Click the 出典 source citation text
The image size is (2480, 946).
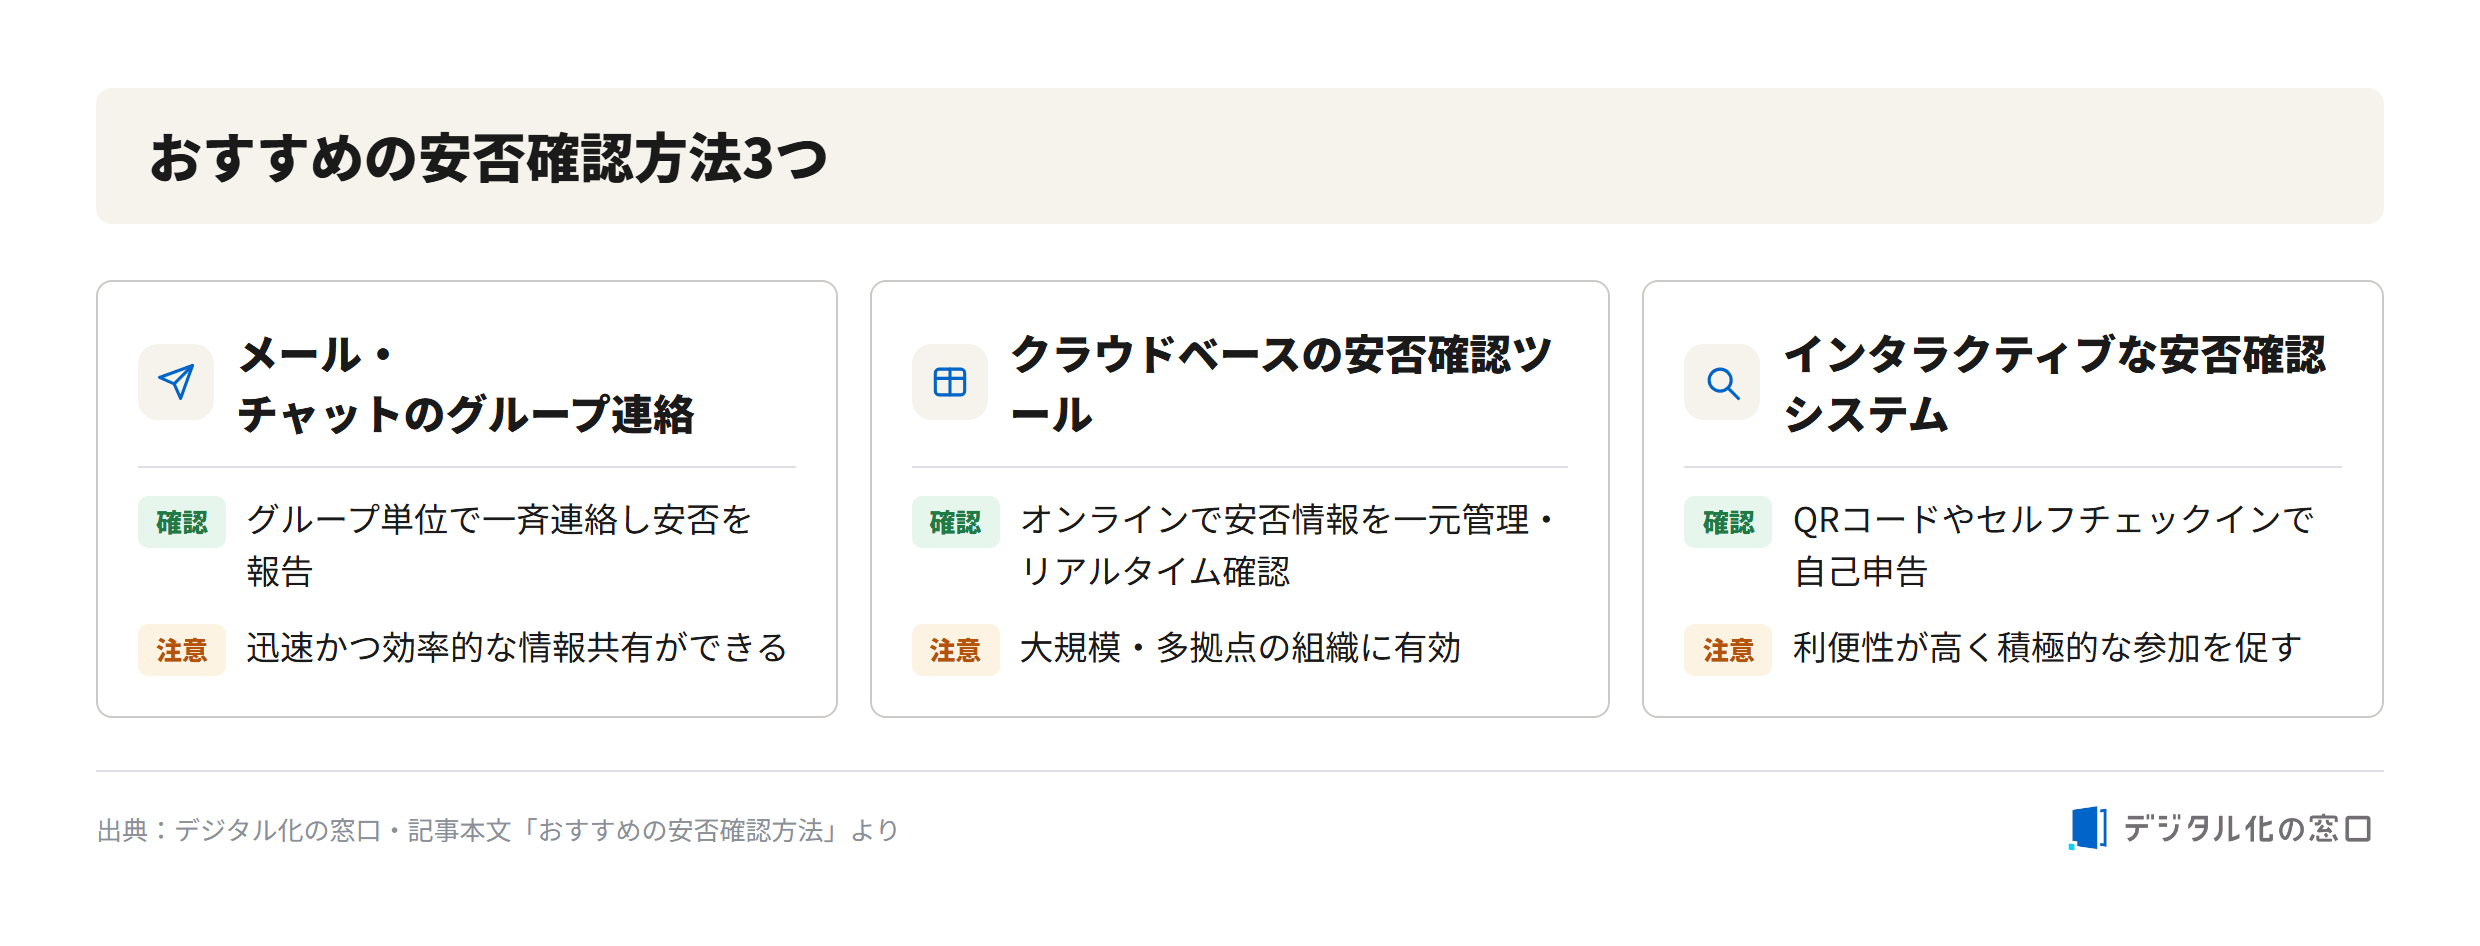pyautogui.click(x=498, y=830)
